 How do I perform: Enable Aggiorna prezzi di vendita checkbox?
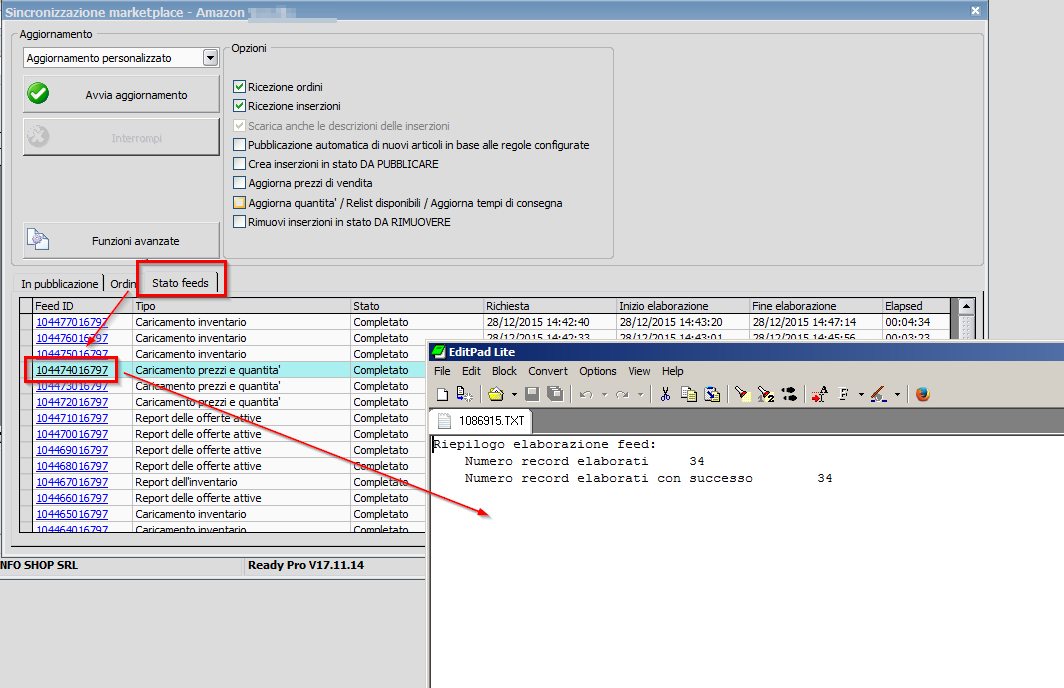tap(239, 183)
